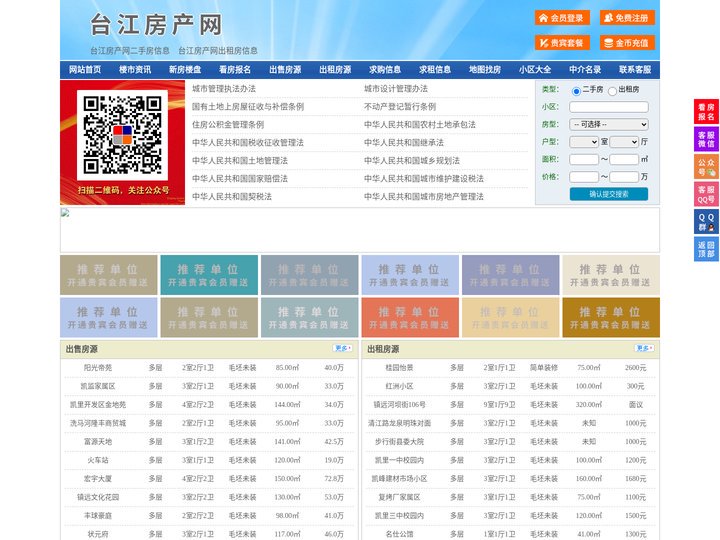This screenshot has height=540, width=720.
Task: Open the 中华人民共和国土地管理法 link
Action: pos(240,161)
